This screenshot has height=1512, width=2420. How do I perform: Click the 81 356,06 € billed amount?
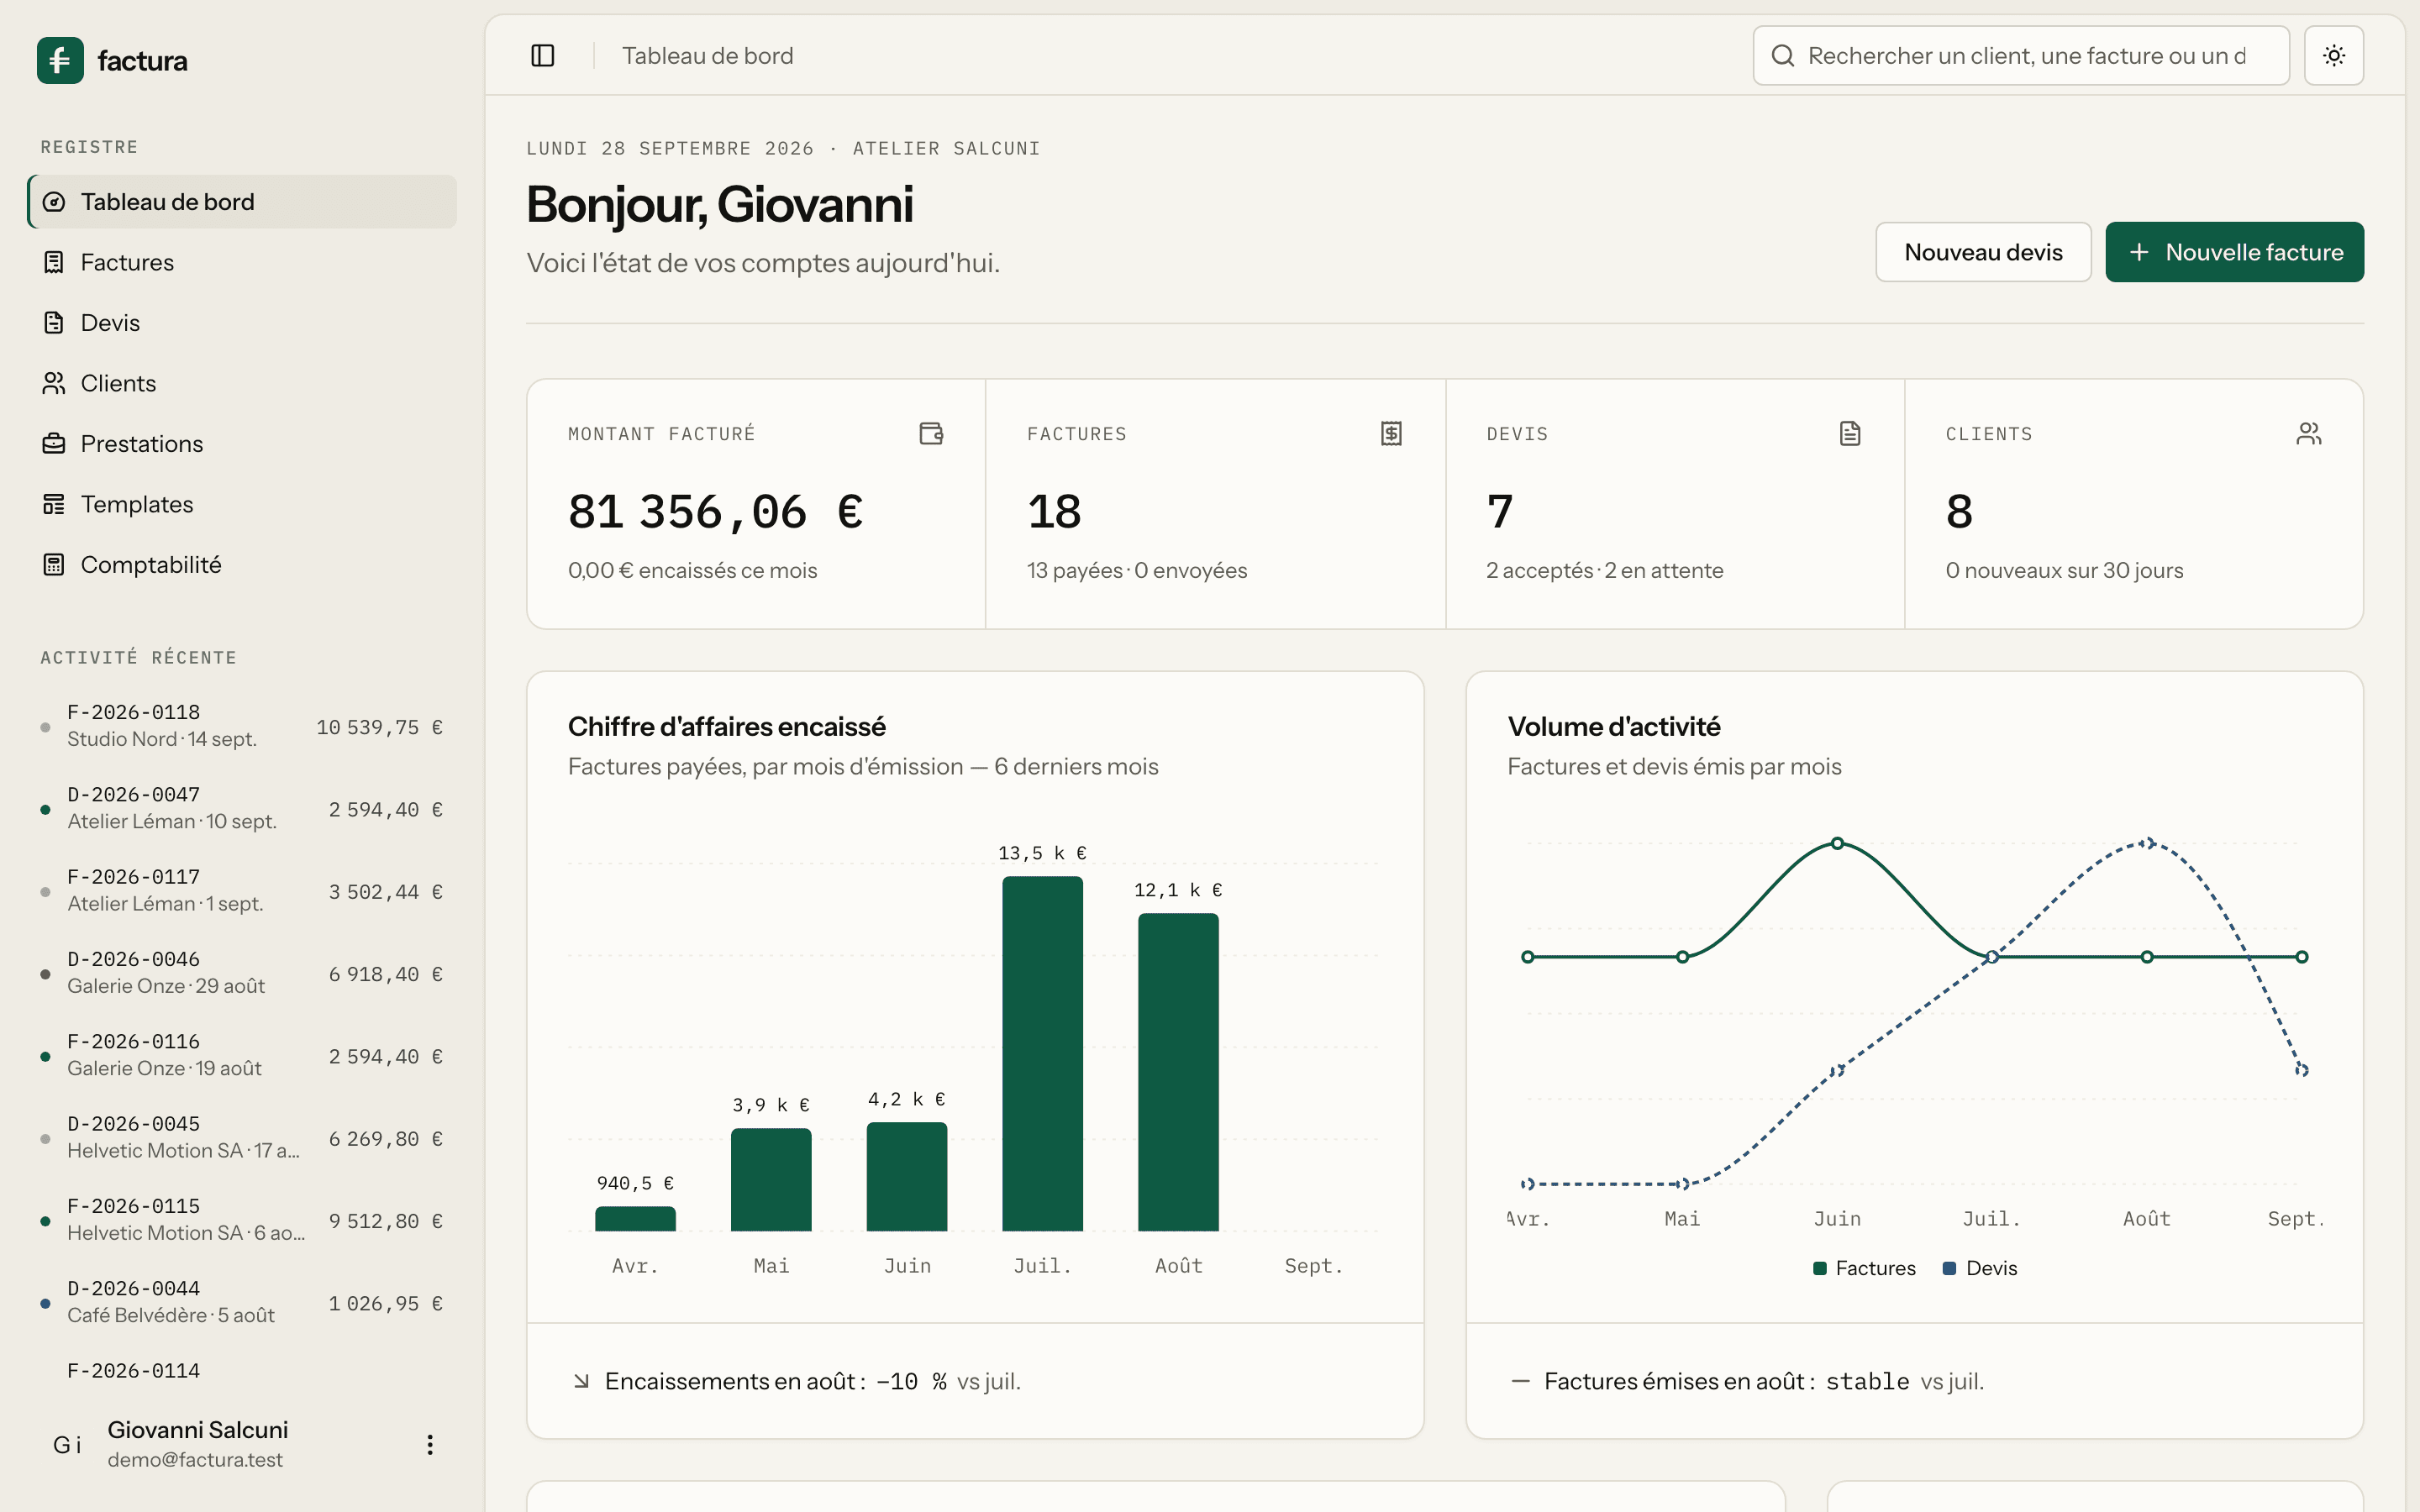click(716, 512)
